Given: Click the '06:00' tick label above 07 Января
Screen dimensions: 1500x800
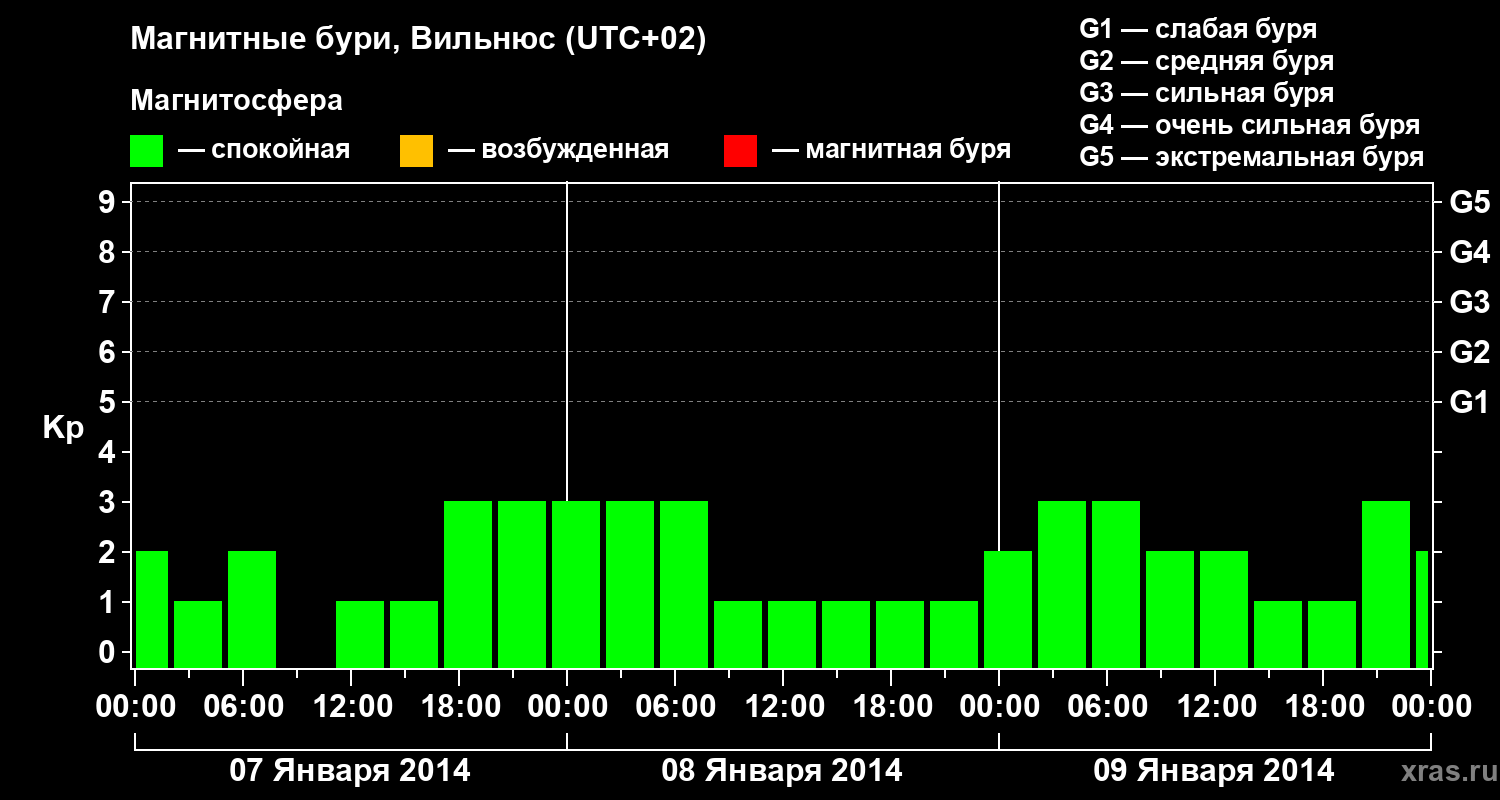Looking at the screenshot, I should point(243,707).
